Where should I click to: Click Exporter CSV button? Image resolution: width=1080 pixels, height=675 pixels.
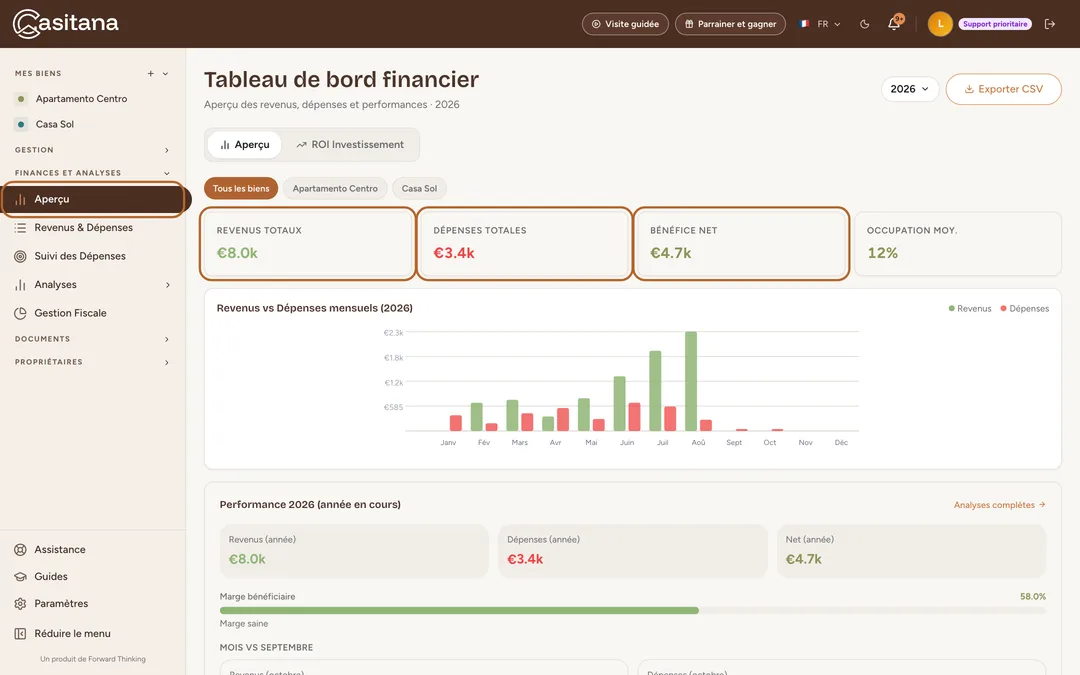1004,89
